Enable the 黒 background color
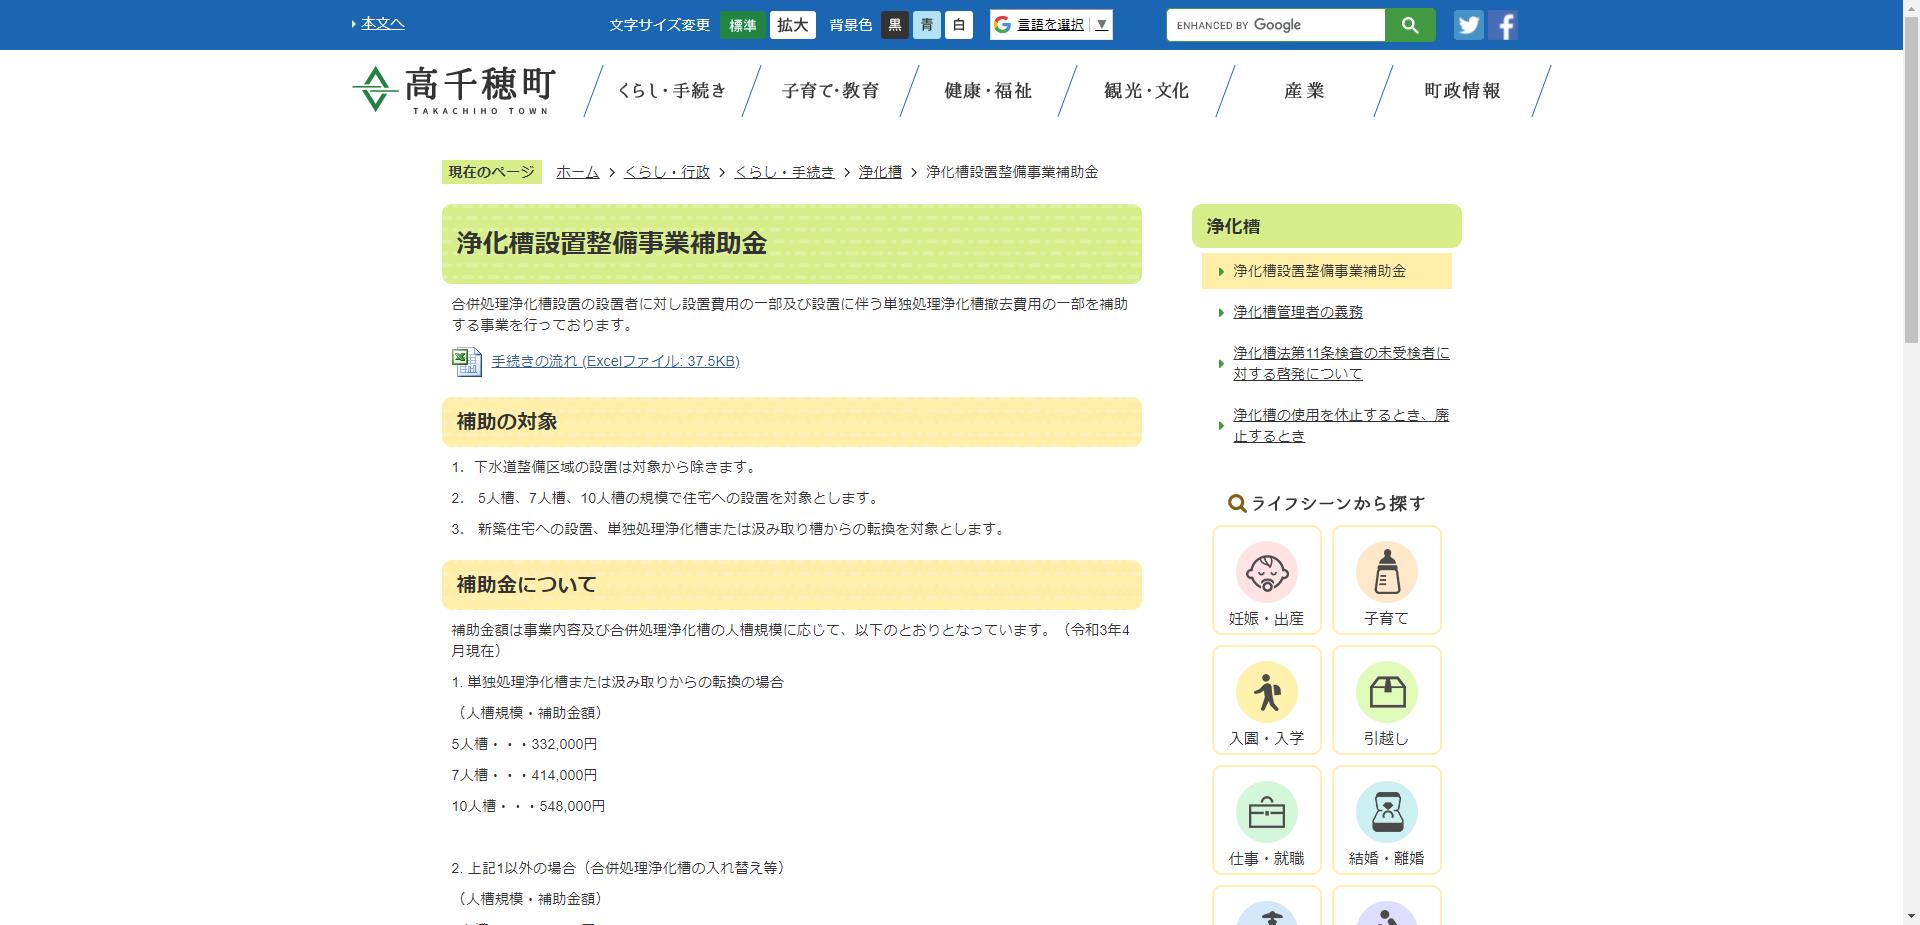The image size is (1920, 925). coord(893,25)
